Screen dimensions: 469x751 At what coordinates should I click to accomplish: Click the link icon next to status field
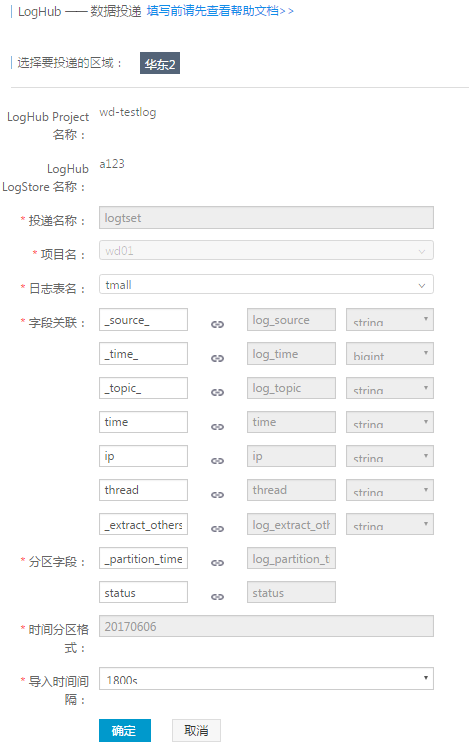pyautogui.click(x=217, y=597)
